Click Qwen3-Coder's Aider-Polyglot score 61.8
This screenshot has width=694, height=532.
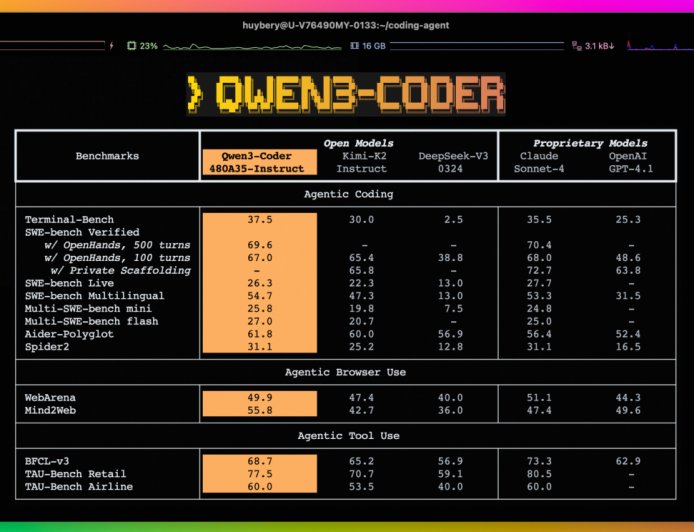click(x=260, y=334)
